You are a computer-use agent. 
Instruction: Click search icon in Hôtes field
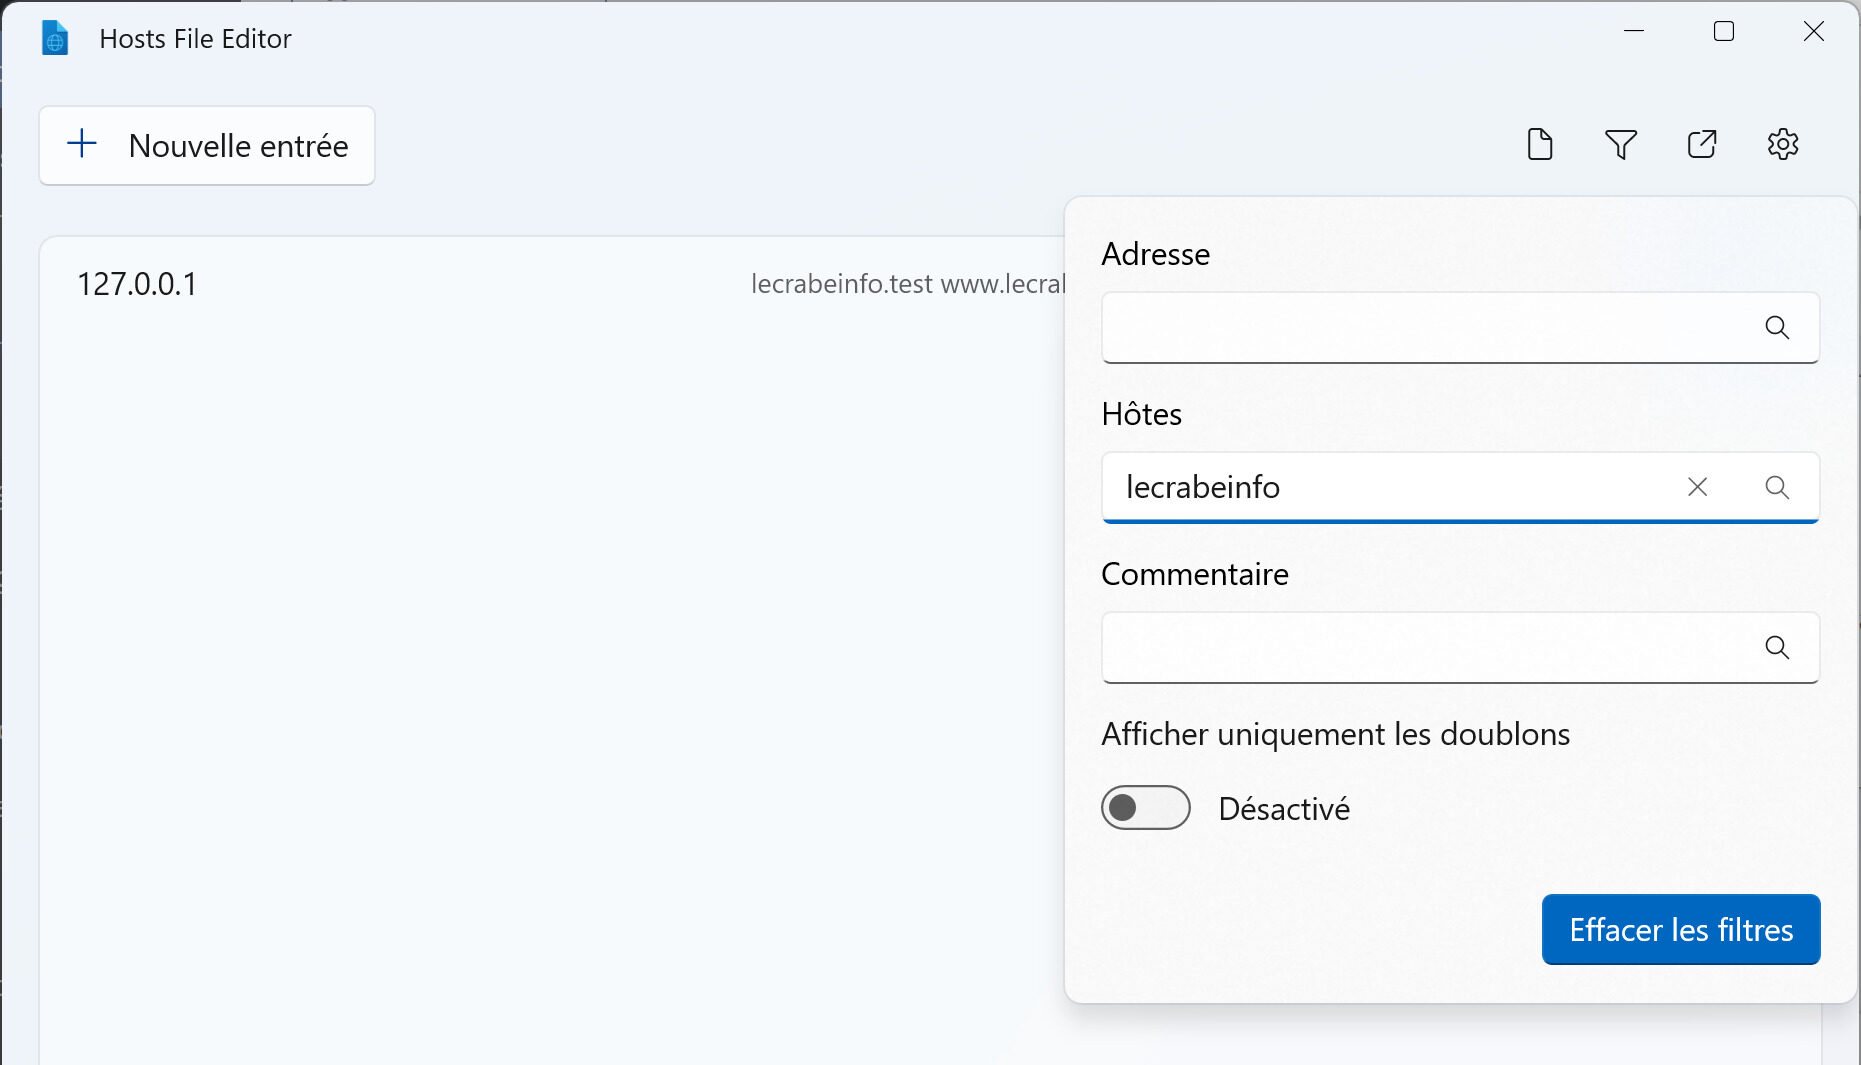1777,487
